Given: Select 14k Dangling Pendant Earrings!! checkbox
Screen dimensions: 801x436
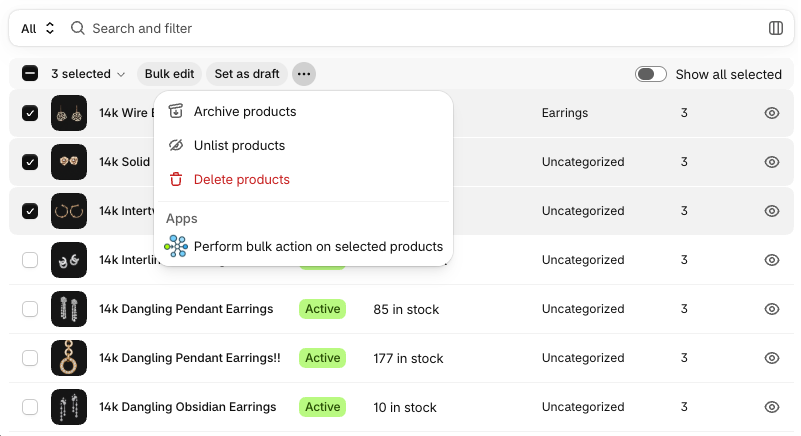Looking at the screenshot, I should pyautogui.click(x=30, y=358).
